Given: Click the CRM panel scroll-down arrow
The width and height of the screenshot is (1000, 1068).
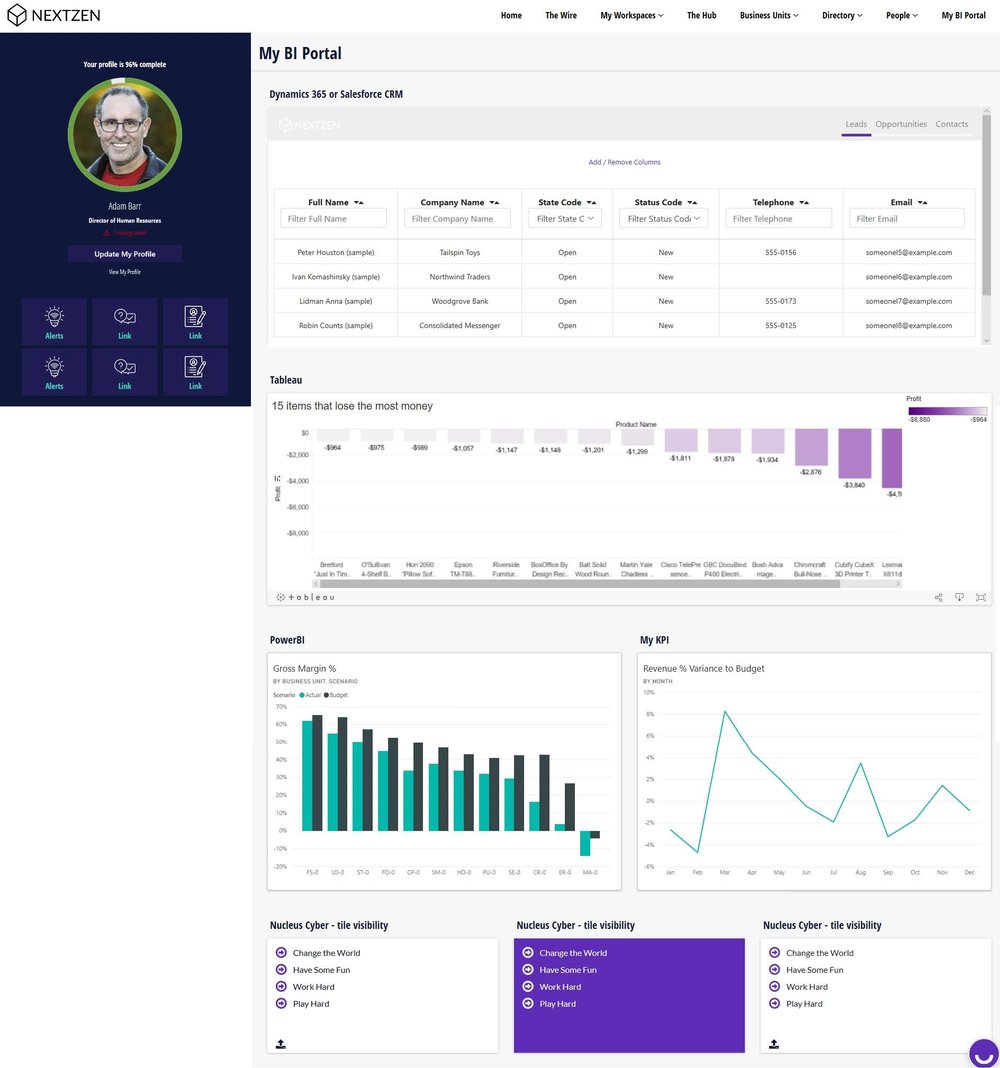Looking at the screenshot, I should point(986,341).
